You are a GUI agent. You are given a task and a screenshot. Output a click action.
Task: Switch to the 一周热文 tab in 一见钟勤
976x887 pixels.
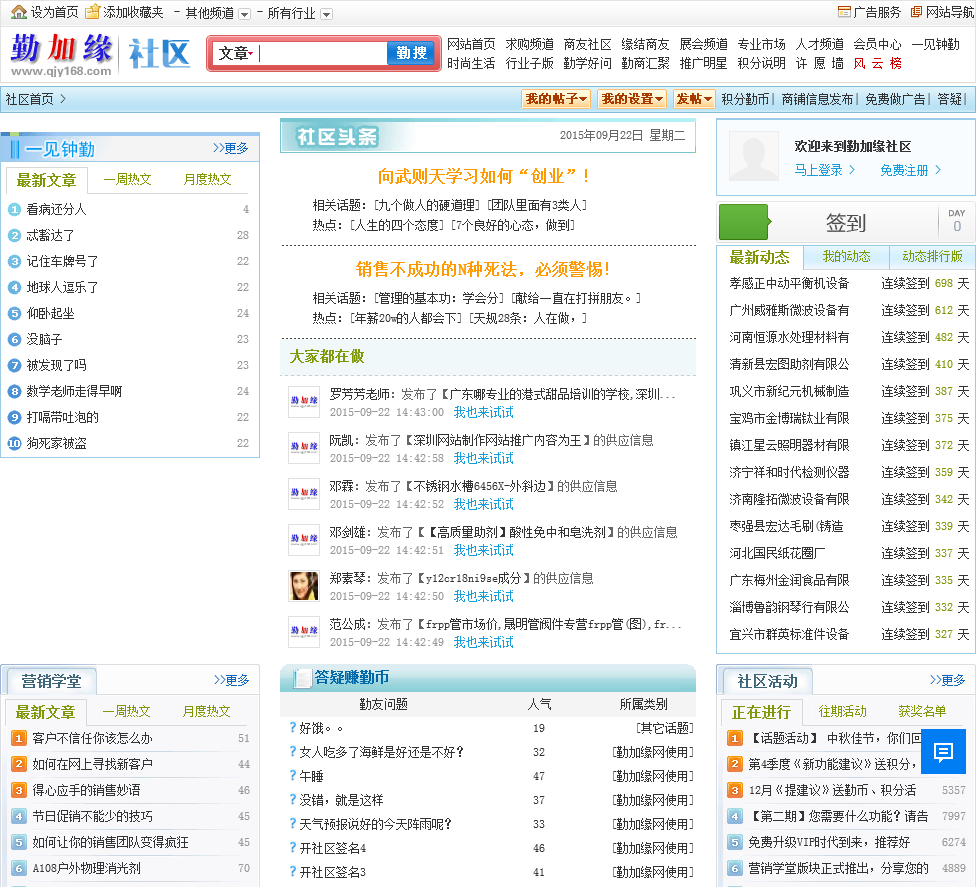click(x=128, y=180)
